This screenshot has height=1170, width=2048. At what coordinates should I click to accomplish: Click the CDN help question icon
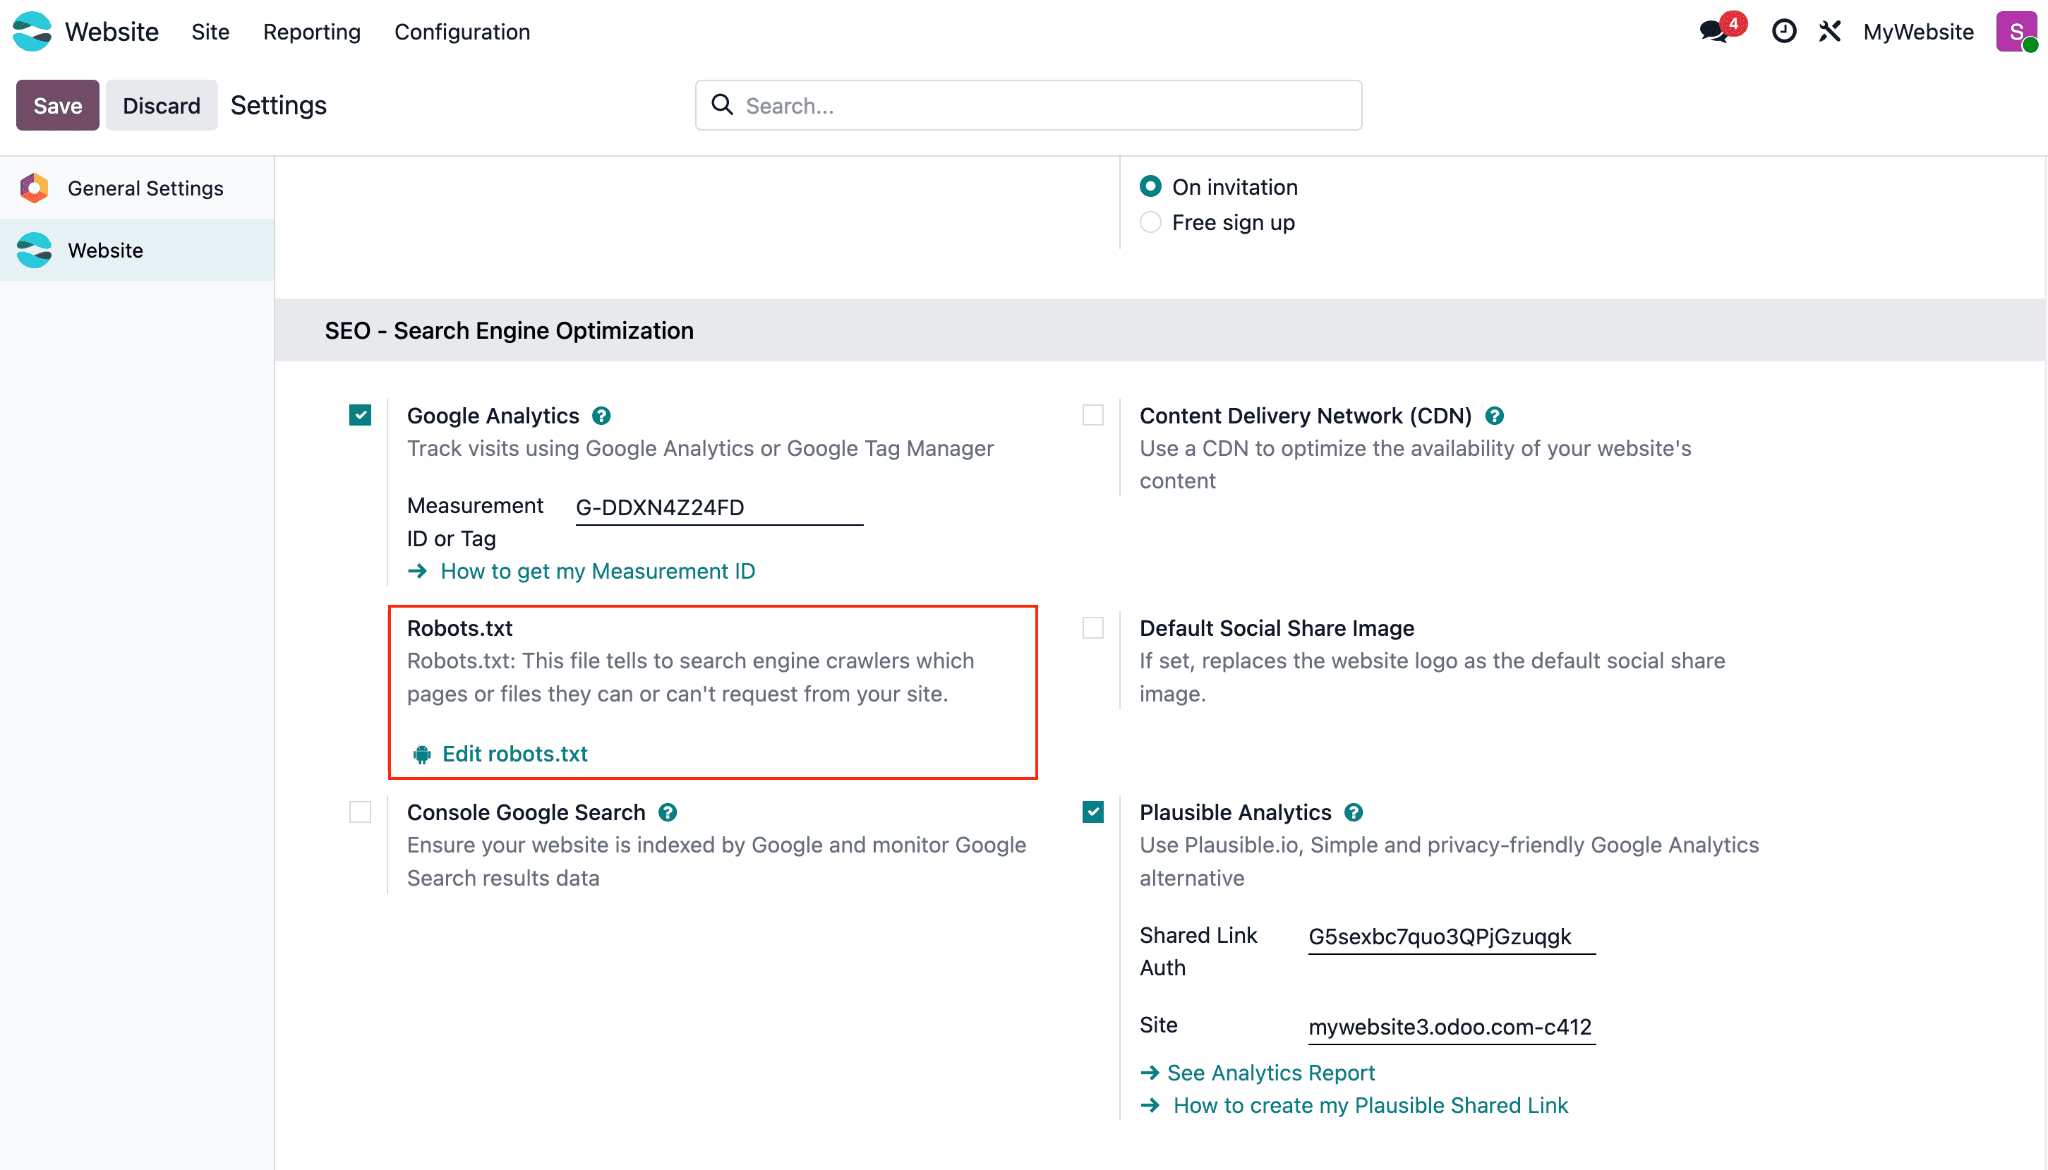click(x=1494, y=416)
